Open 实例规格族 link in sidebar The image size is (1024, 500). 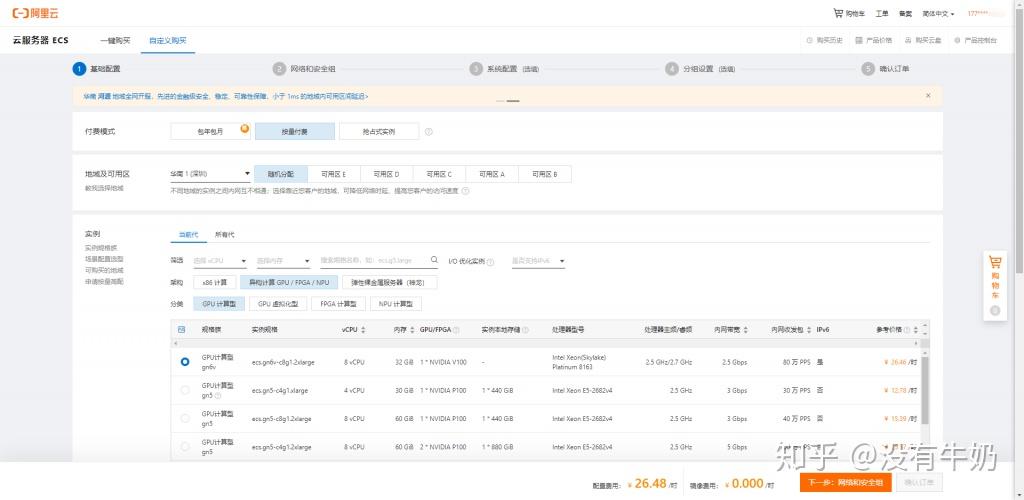coord(101,248)
